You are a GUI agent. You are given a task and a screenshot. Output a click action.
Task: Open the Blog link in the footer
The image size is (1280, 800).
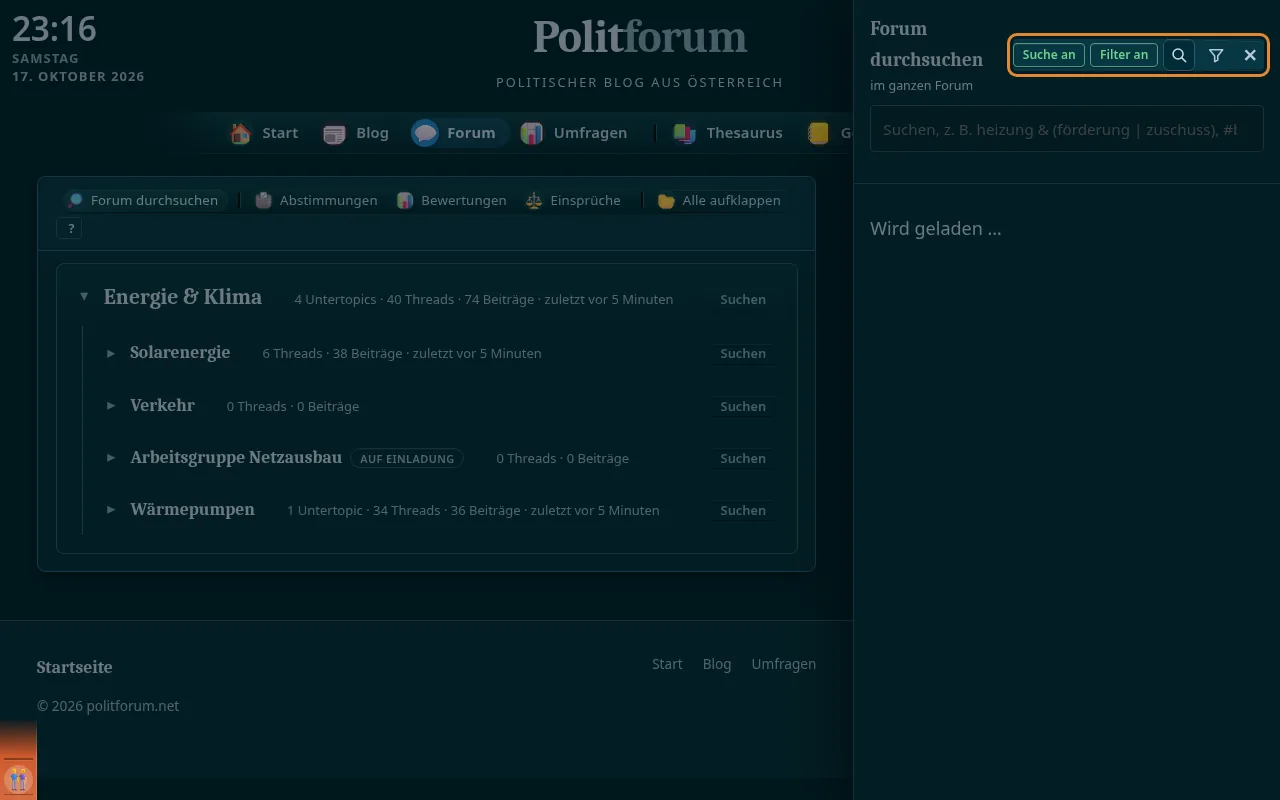[717, 664]
